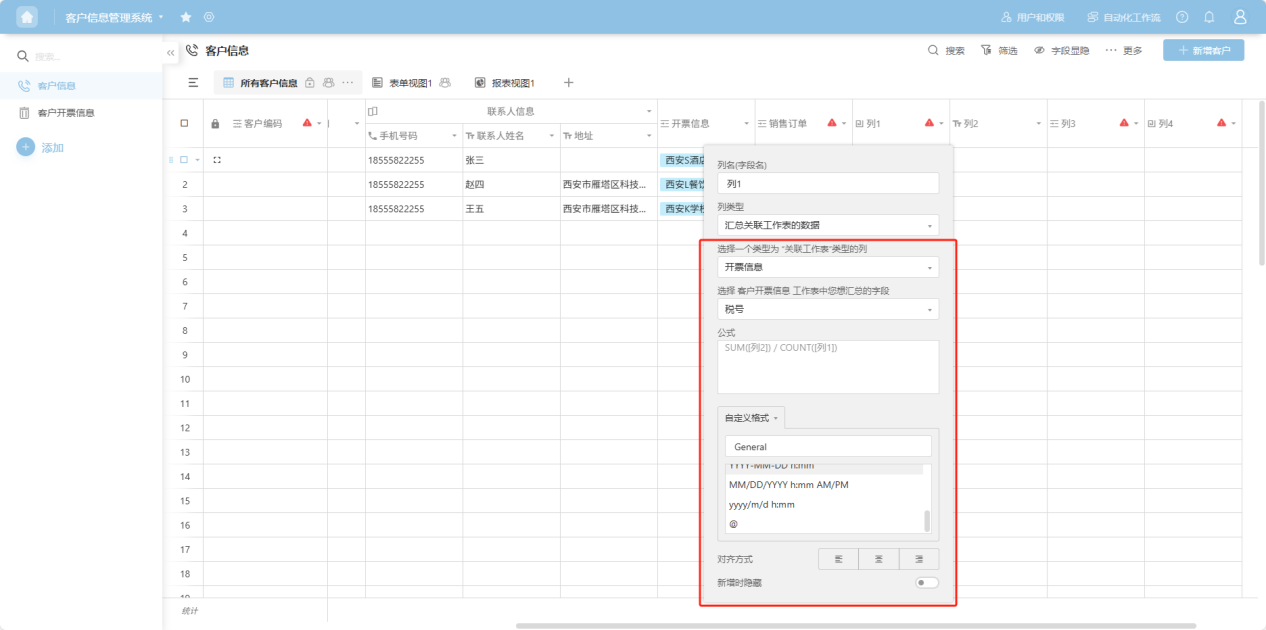This screenshot has width=1266, height=630.
Task: Select center alignment icon
Action: pyautogui.click(x=878, y=559)
